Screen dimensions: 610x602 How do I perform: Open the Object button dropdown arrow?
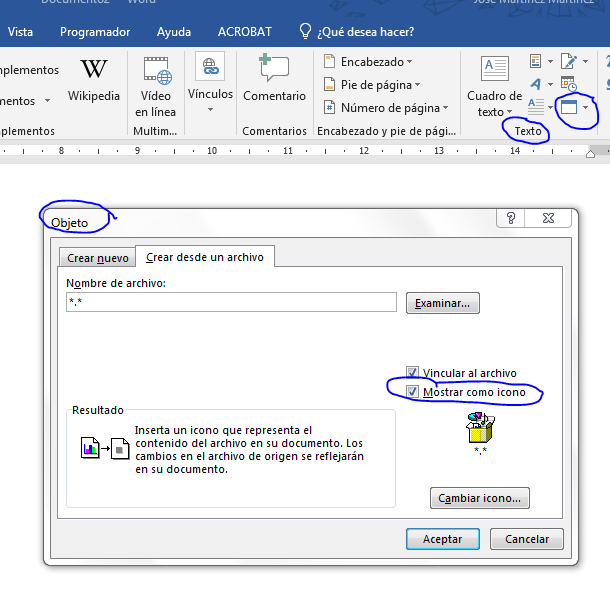[x=585, y=107]
